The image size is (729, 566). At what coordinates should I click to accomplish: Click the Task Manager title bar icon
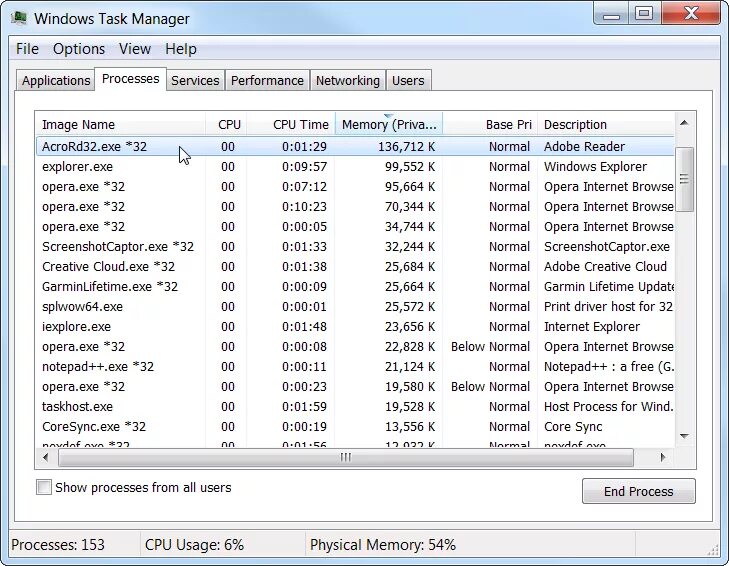coord(19,18)
